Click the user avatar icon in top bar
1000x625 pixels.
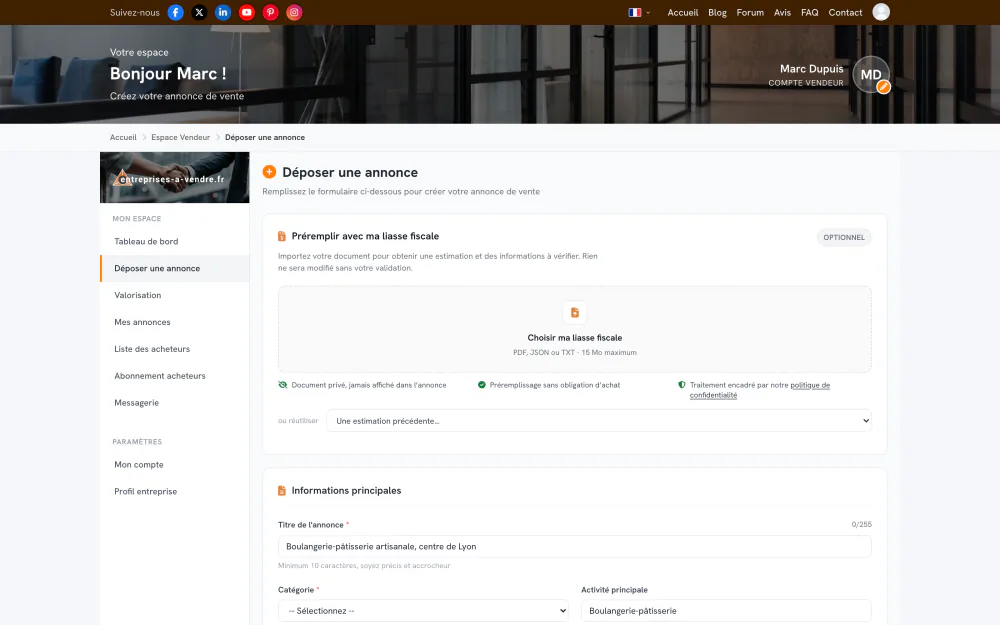point(881,12)
